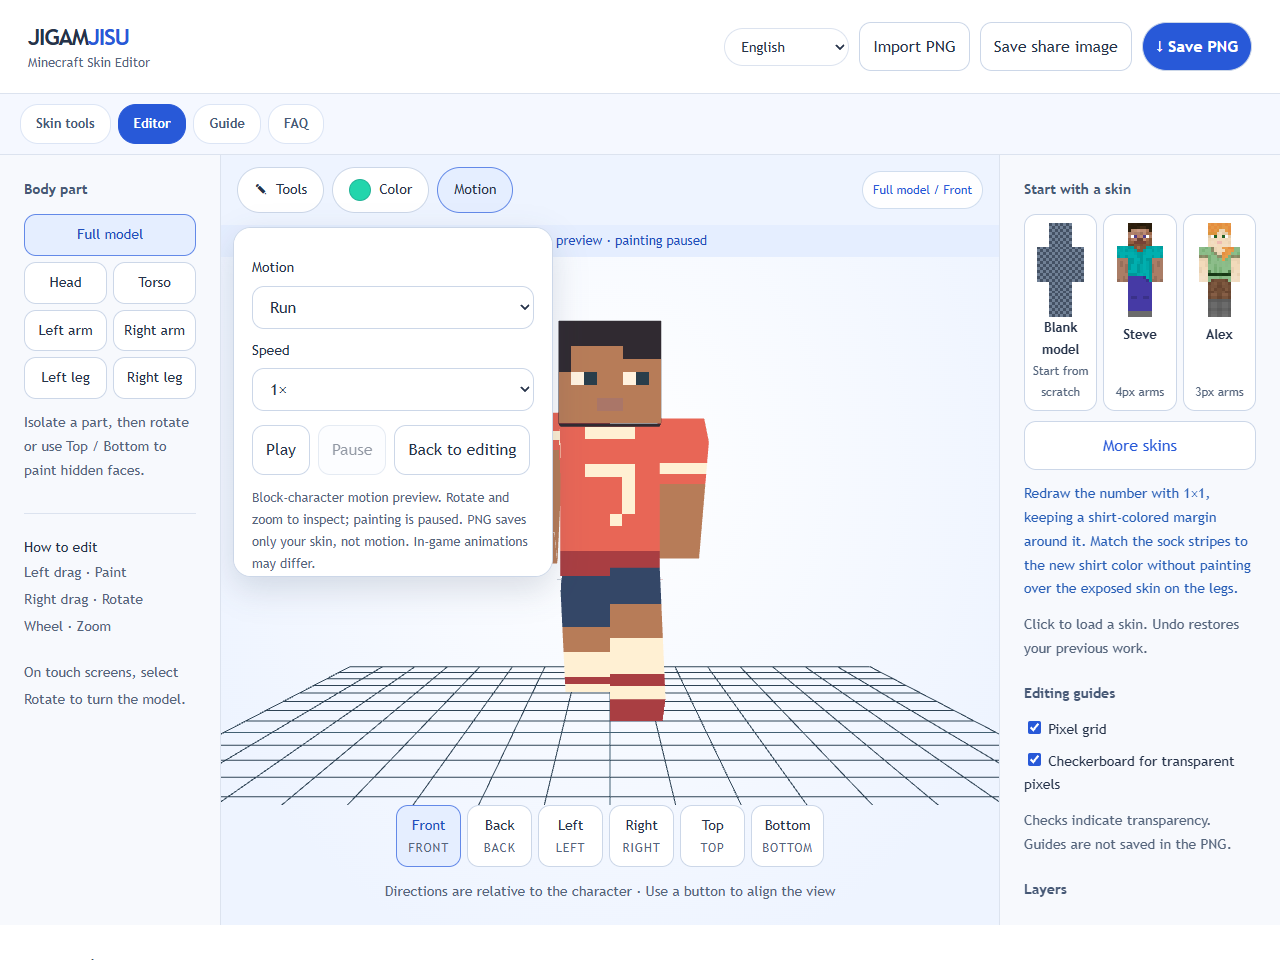This screenshot has width=1280, height=960.
Task: Load the Alex skin thumbnail
Action: tap(1219, 312)
